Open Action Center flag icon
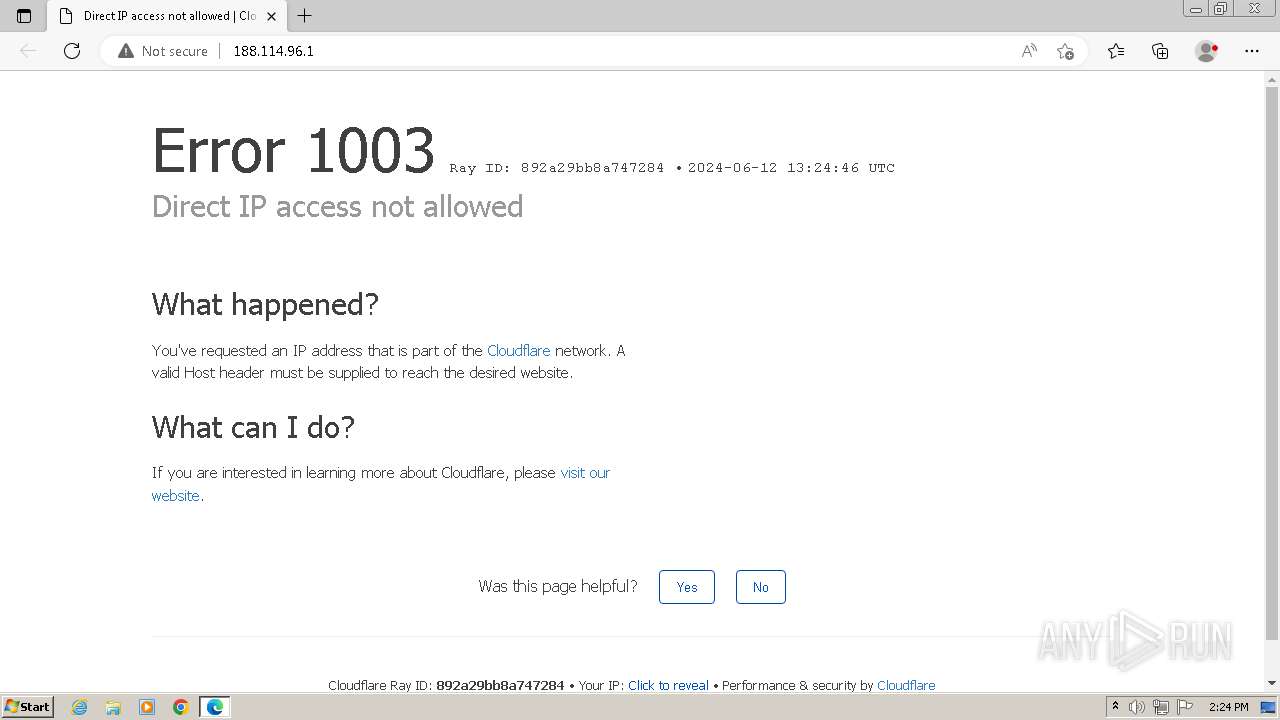 [x=1185, y=707]
